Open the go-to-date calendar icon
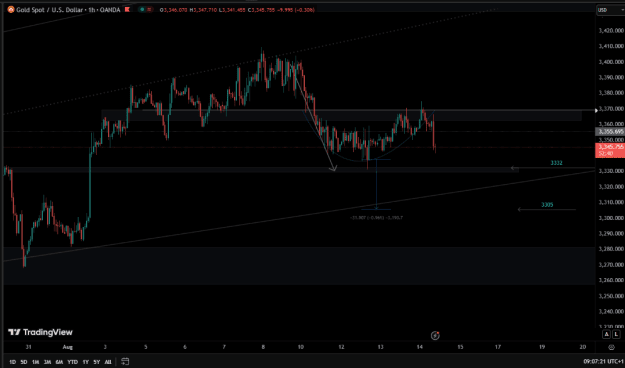The height and width of the screenshot is (368, 625). pyautogui.click(x=125, y=362)
